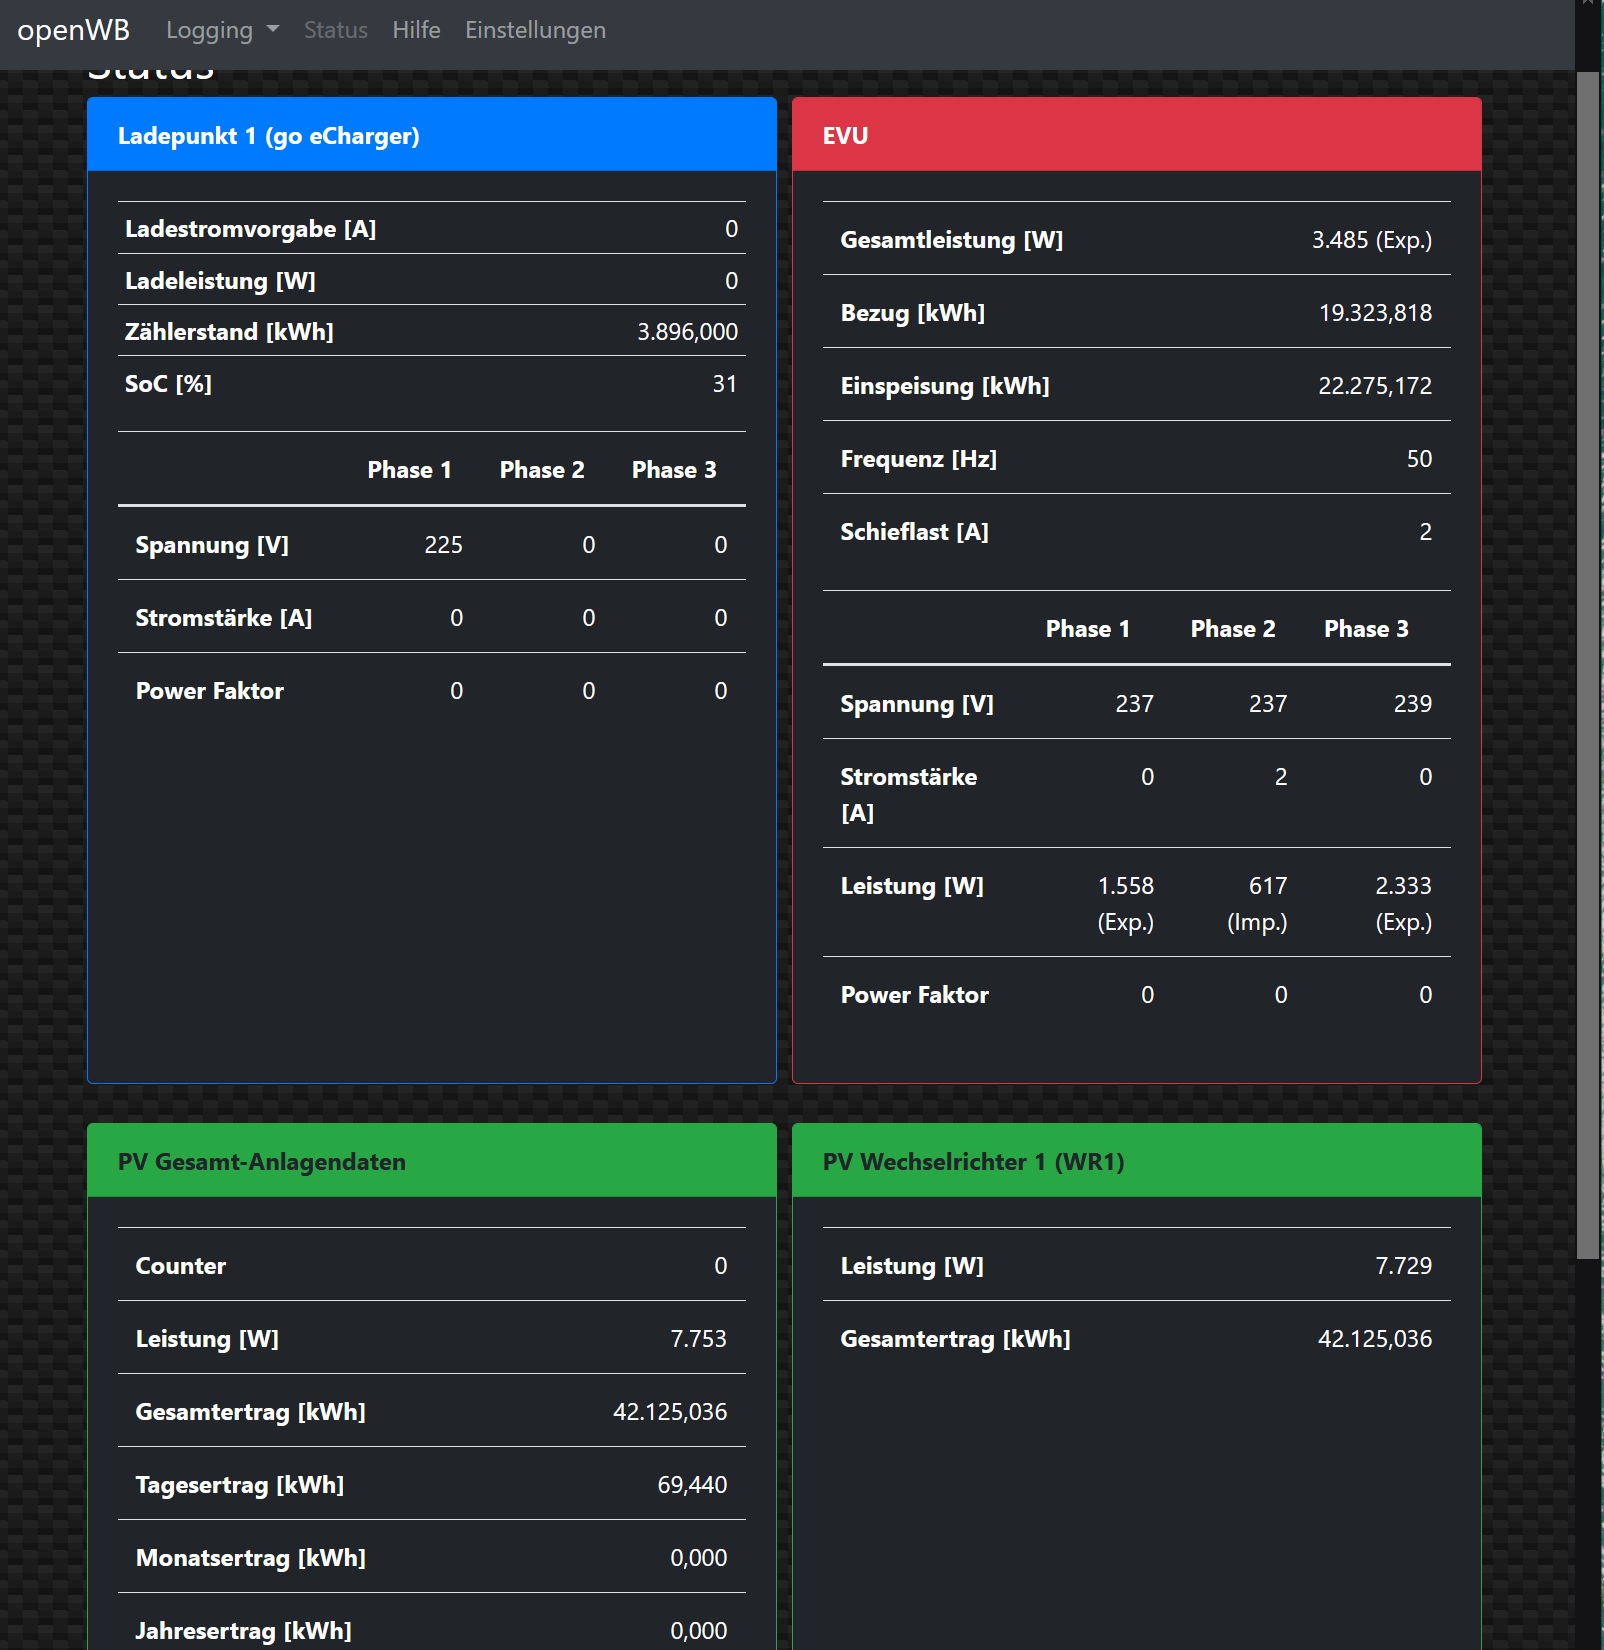Click the 617 (Imp.) Leistung value
The width and height of the screenshot is (1604, 1650).
tap(1257, 904)
